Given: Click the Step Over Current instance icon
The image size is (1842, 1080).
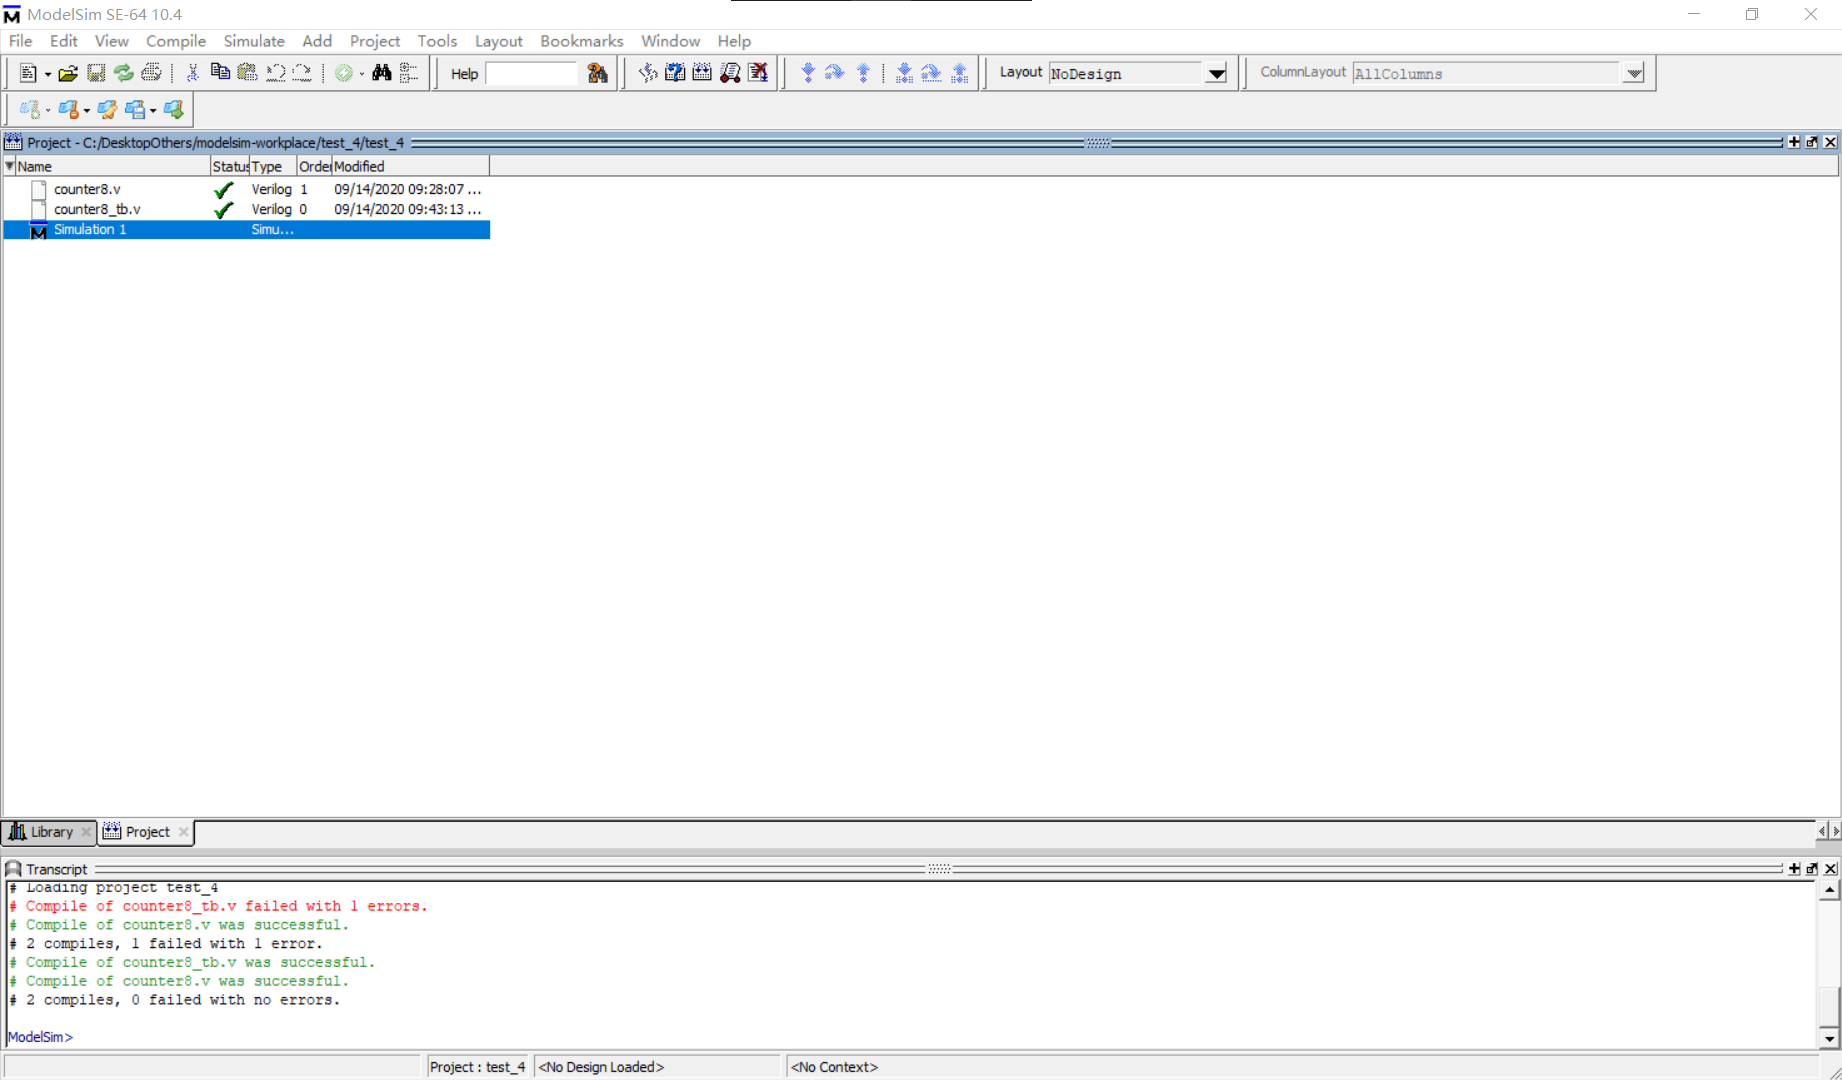Looking at the screenshot, I should [931, 73].
